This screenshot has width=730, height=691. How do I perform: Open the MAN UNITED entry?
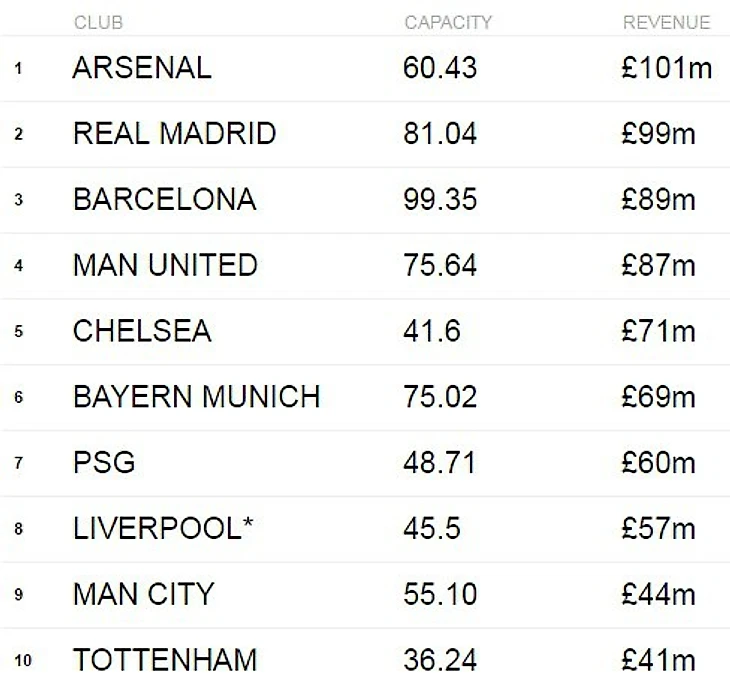[x=165, y=265]
